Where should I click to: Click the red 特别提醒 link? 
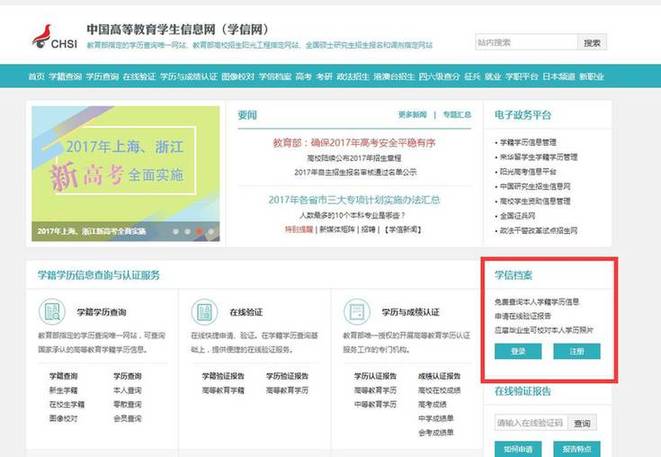click(x=299, y=229)
